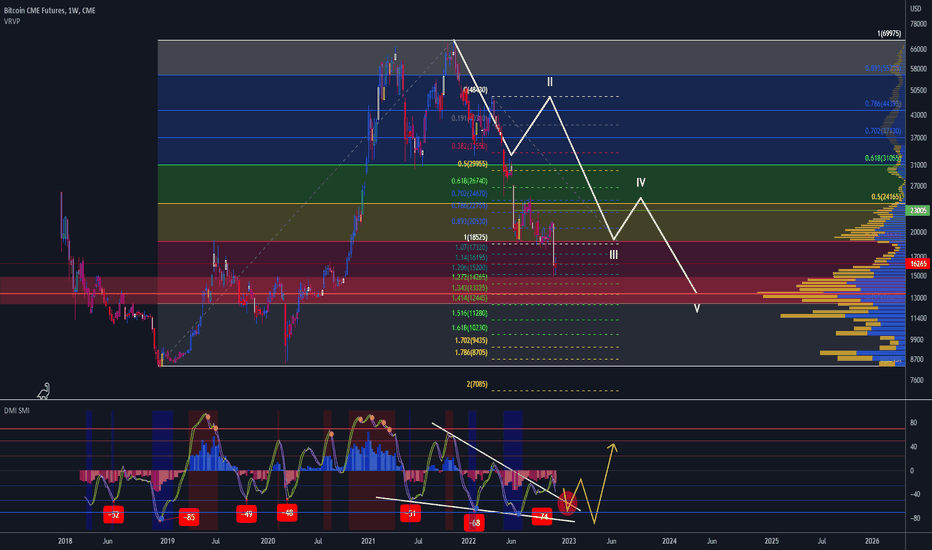Click the 2026 label on time axis
The width and height of the screenshot is (932, 550).
(x=872, y=541)
